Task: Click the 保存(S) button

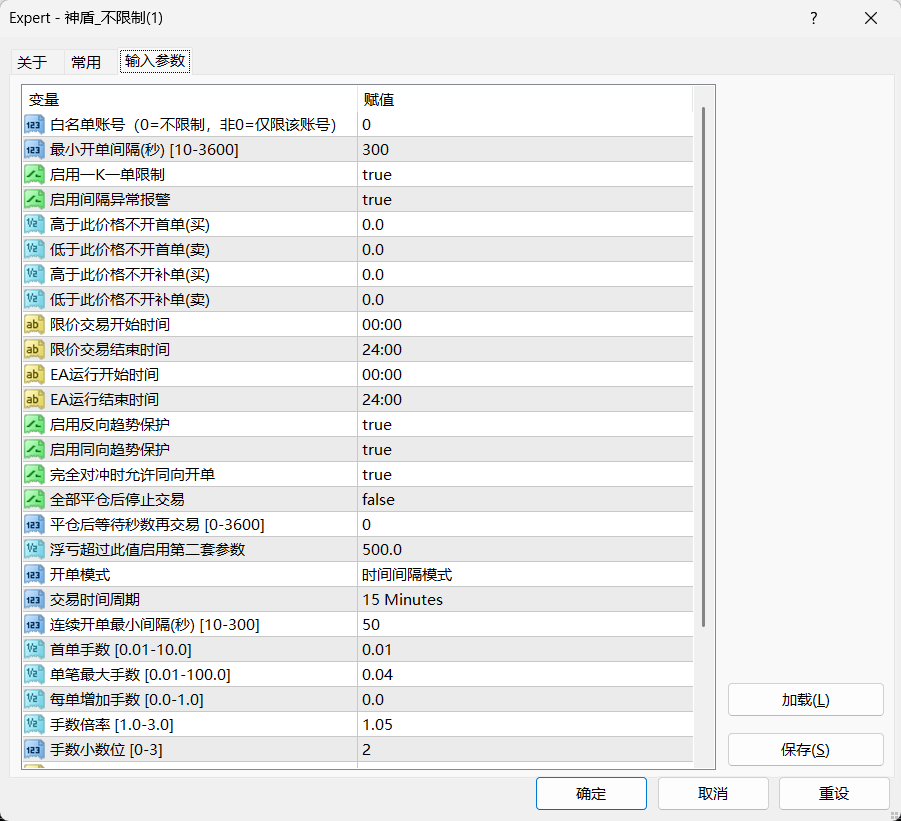Action: tap(806, 750)
